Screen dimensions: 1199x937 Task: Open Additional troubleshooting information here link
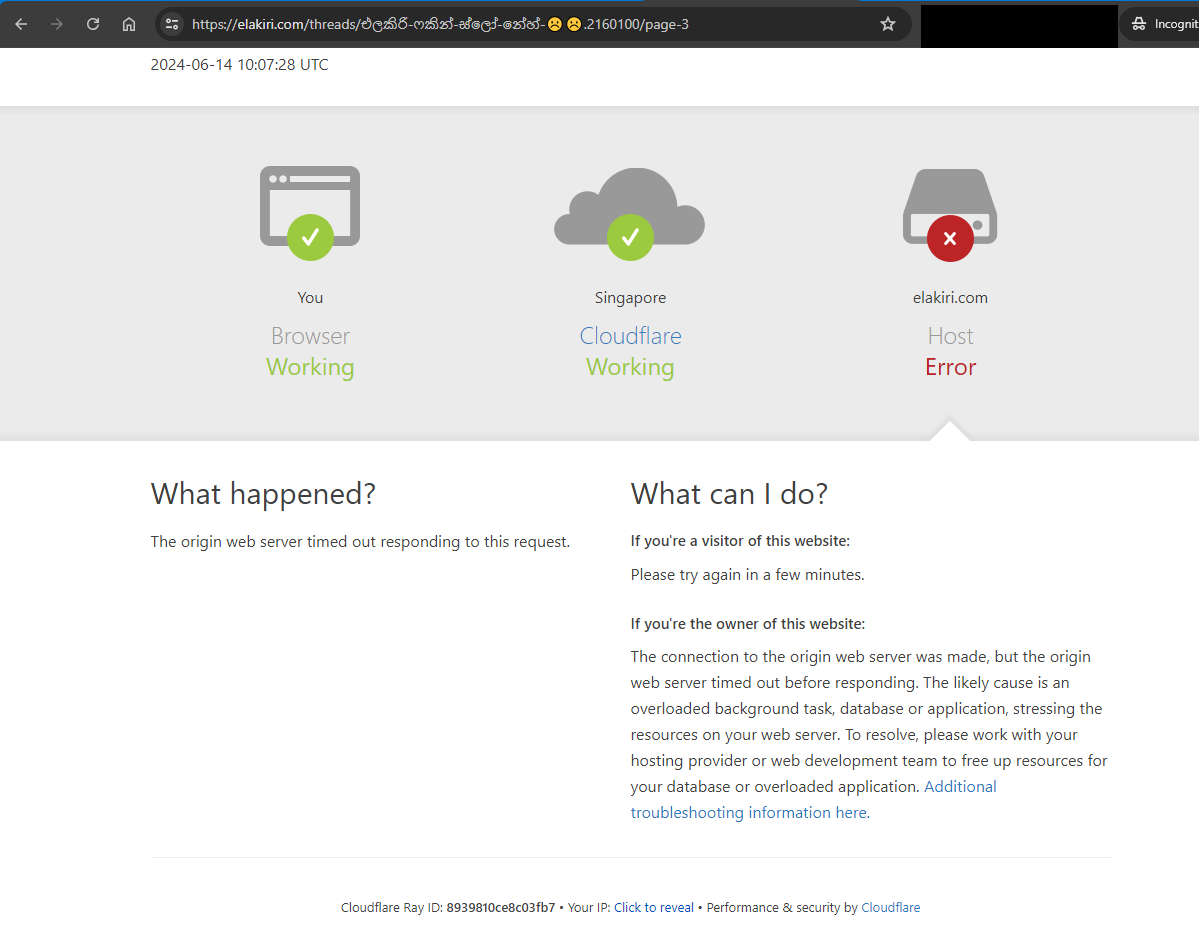pos(813,799)
